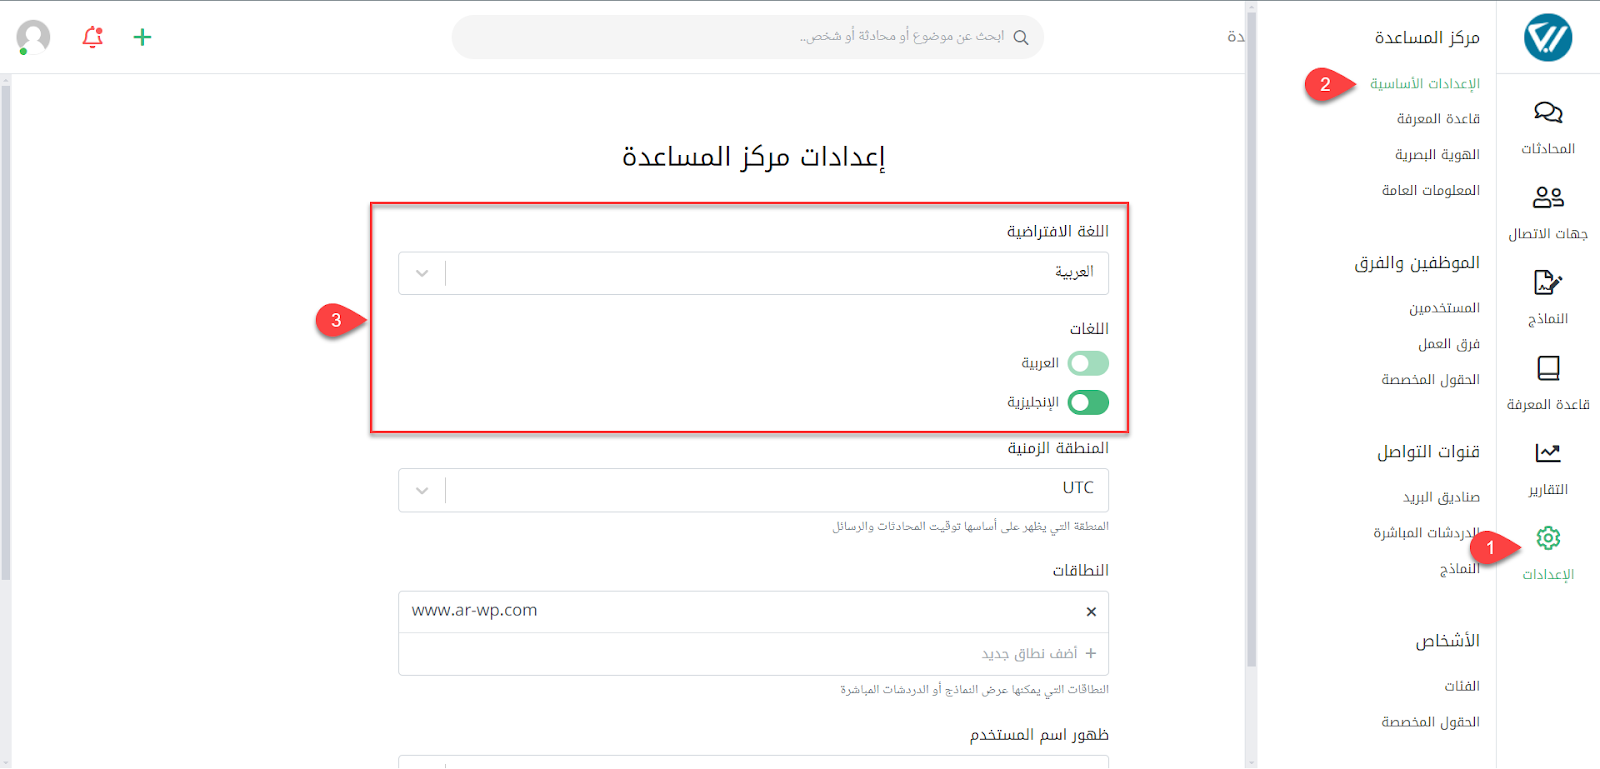Select قاعدة المعرفة under مركز المساعدة menu

(x=1438, y=119)
